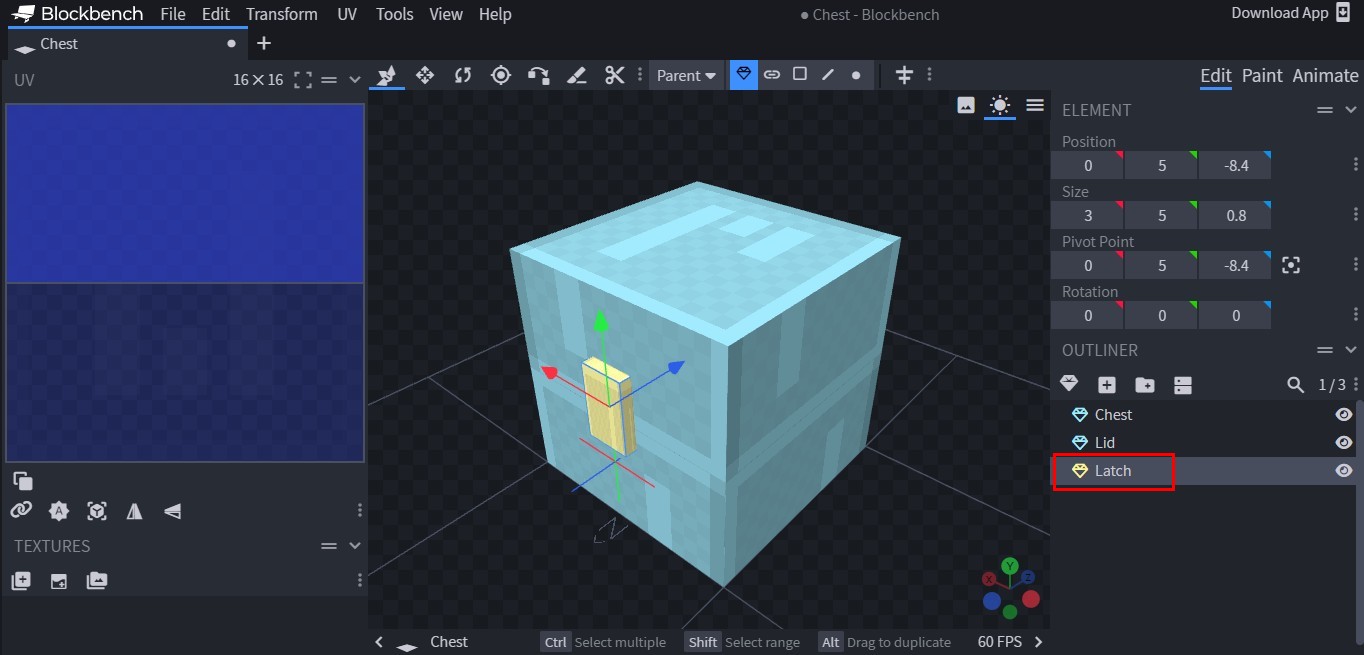The image size is (1364, 655).
Task: Select the Paint brush edit tool
Action: [577, 75]
